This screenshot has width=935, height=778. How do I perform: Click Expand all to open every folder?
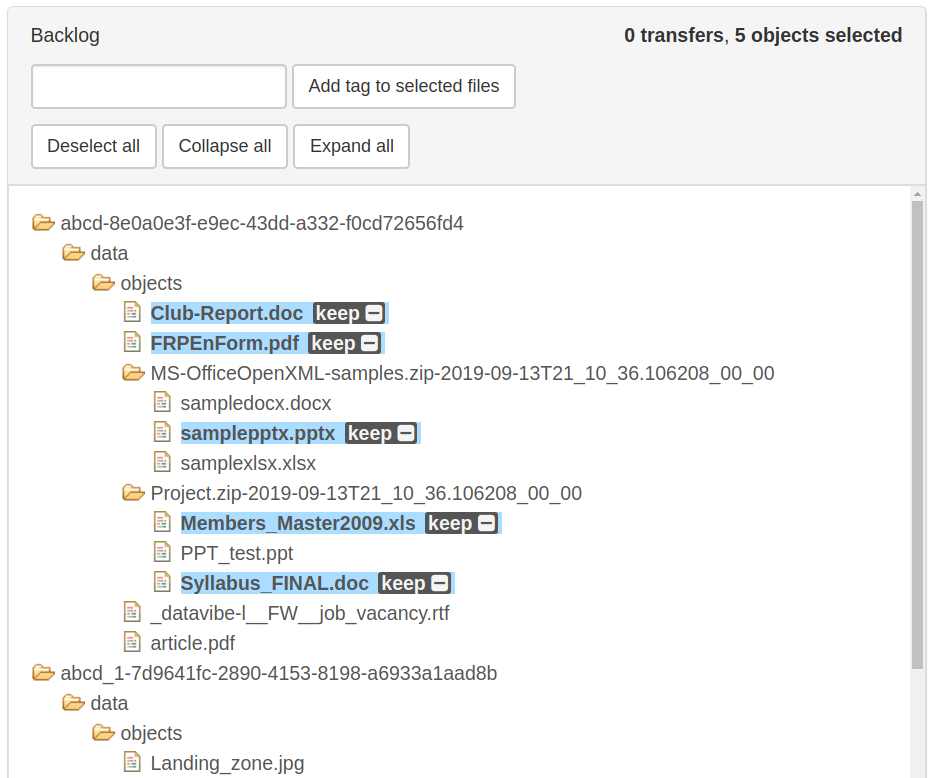click(351, 146)
